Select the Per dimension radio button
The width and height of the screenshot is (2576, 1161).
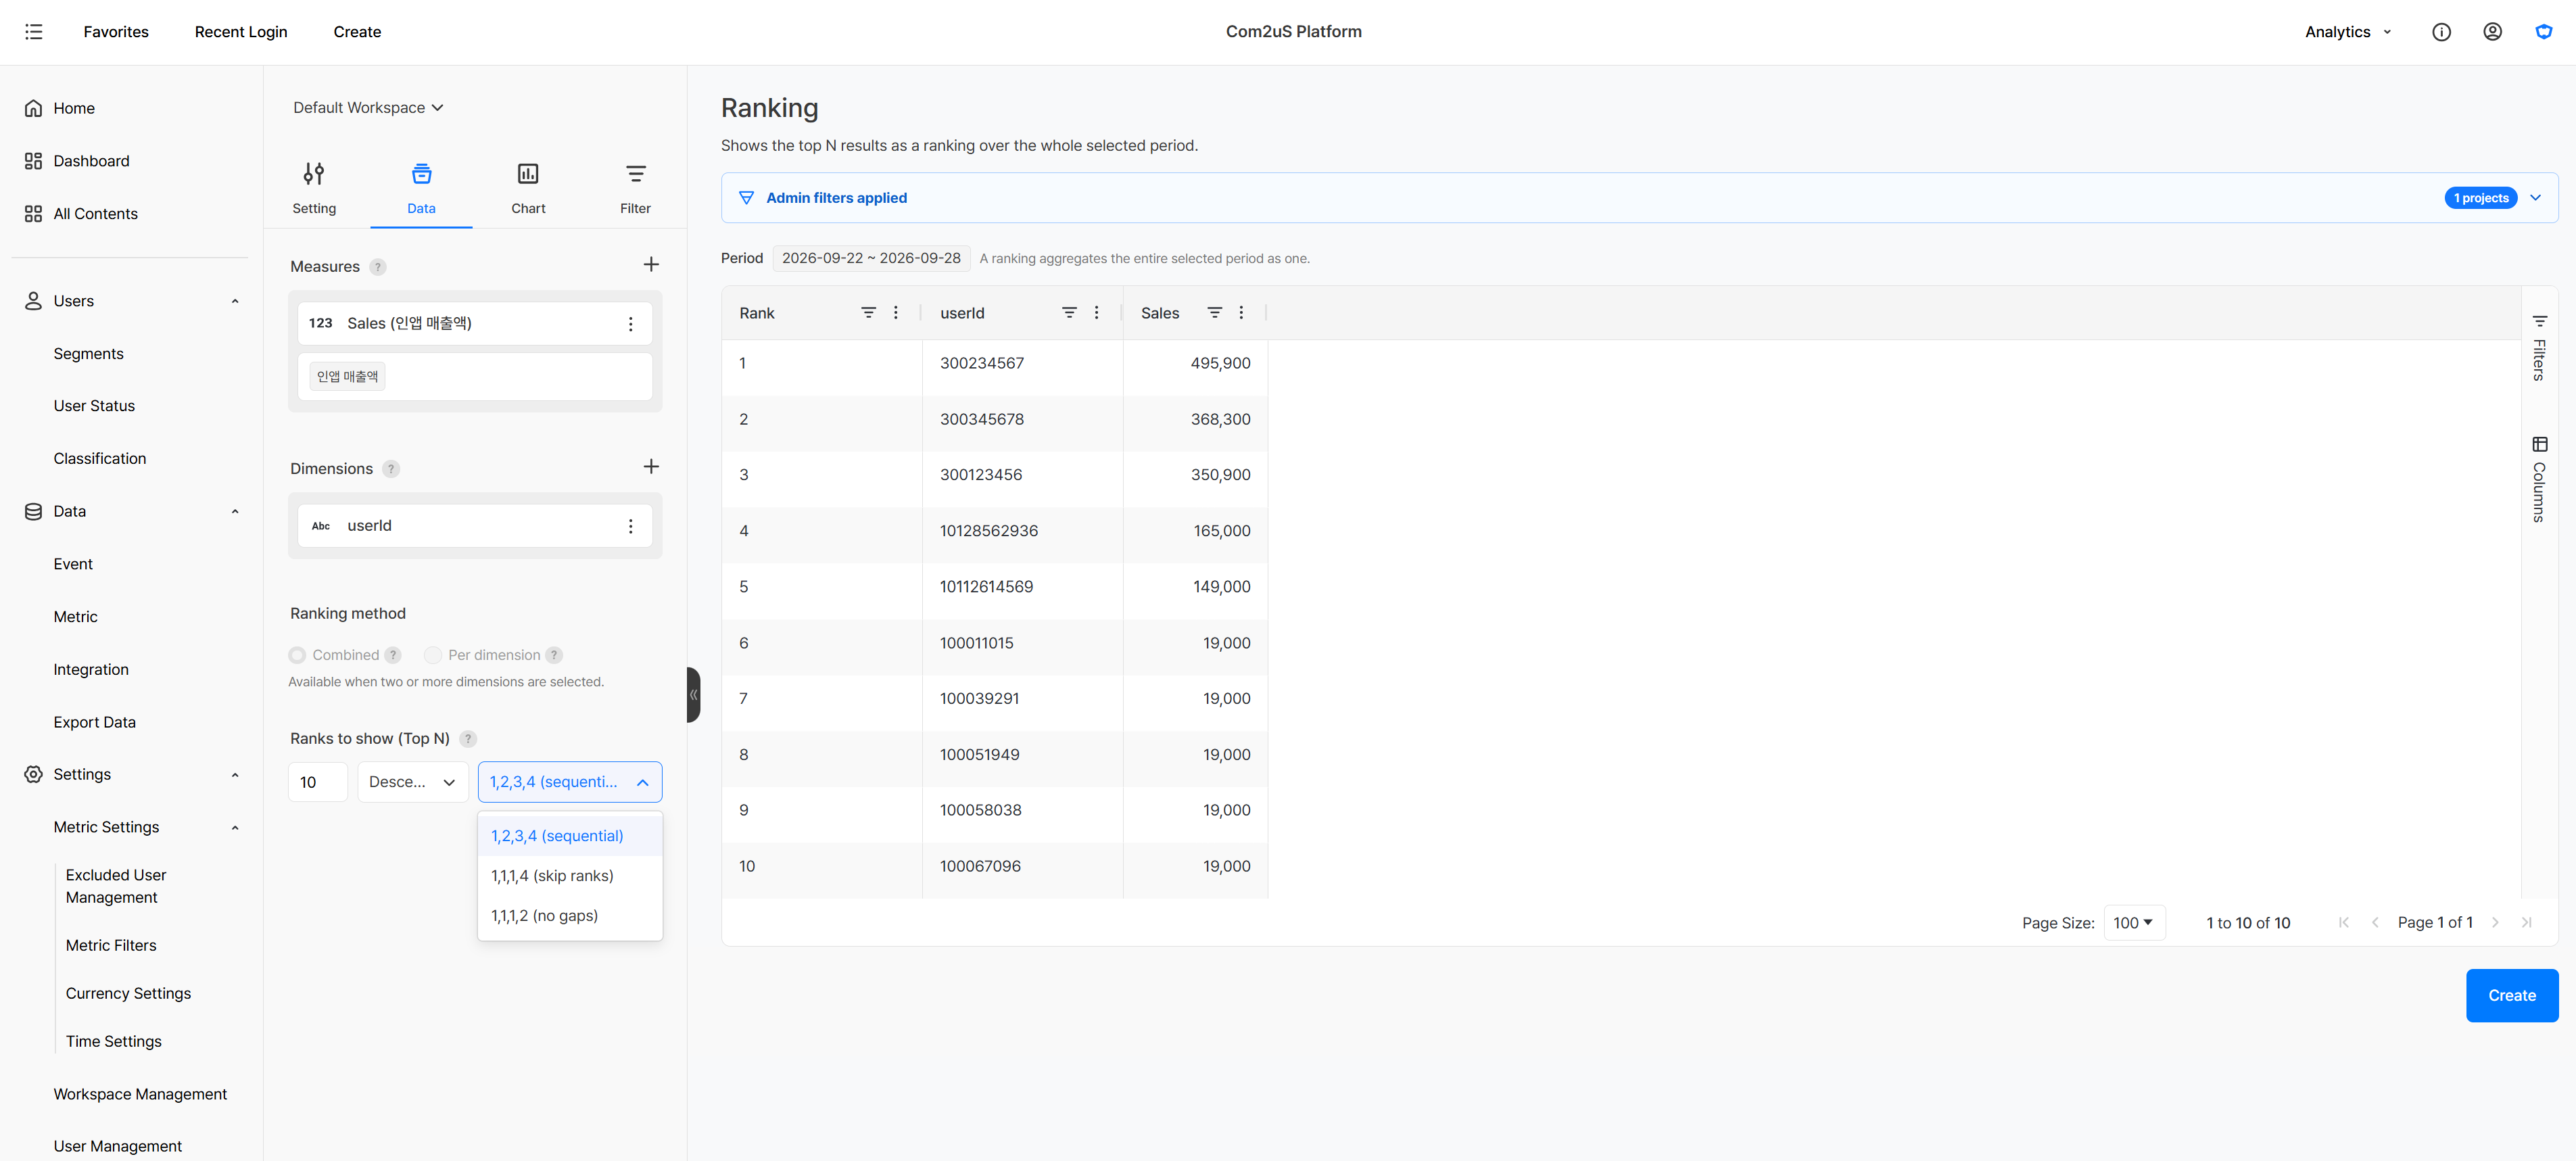pyautogui.click(x=433, y=655)
